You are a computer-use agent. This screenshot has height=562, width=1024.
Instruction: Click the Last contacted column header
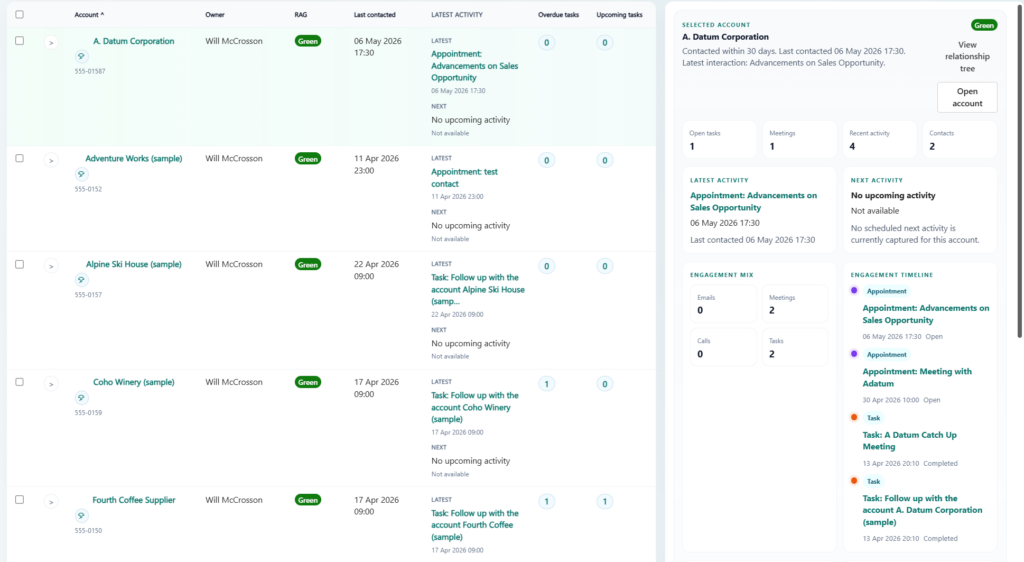click(x=375, y=14)
